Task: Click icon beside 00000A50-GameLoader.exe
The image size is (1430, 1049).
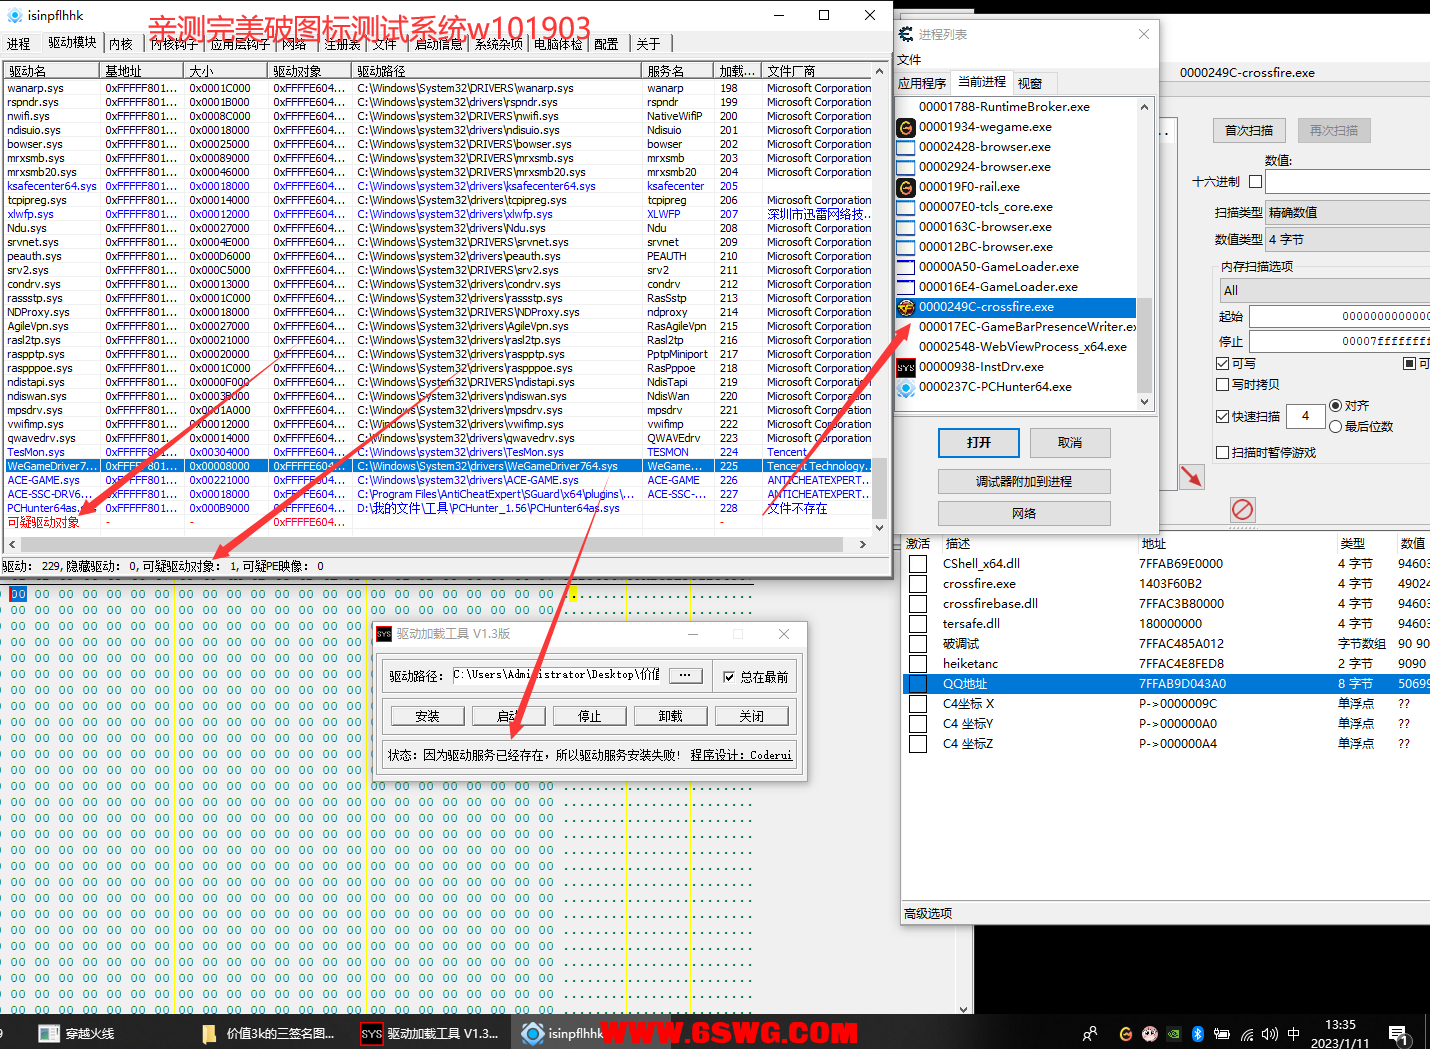Action: pyautogui.click(x=906, y=267)
